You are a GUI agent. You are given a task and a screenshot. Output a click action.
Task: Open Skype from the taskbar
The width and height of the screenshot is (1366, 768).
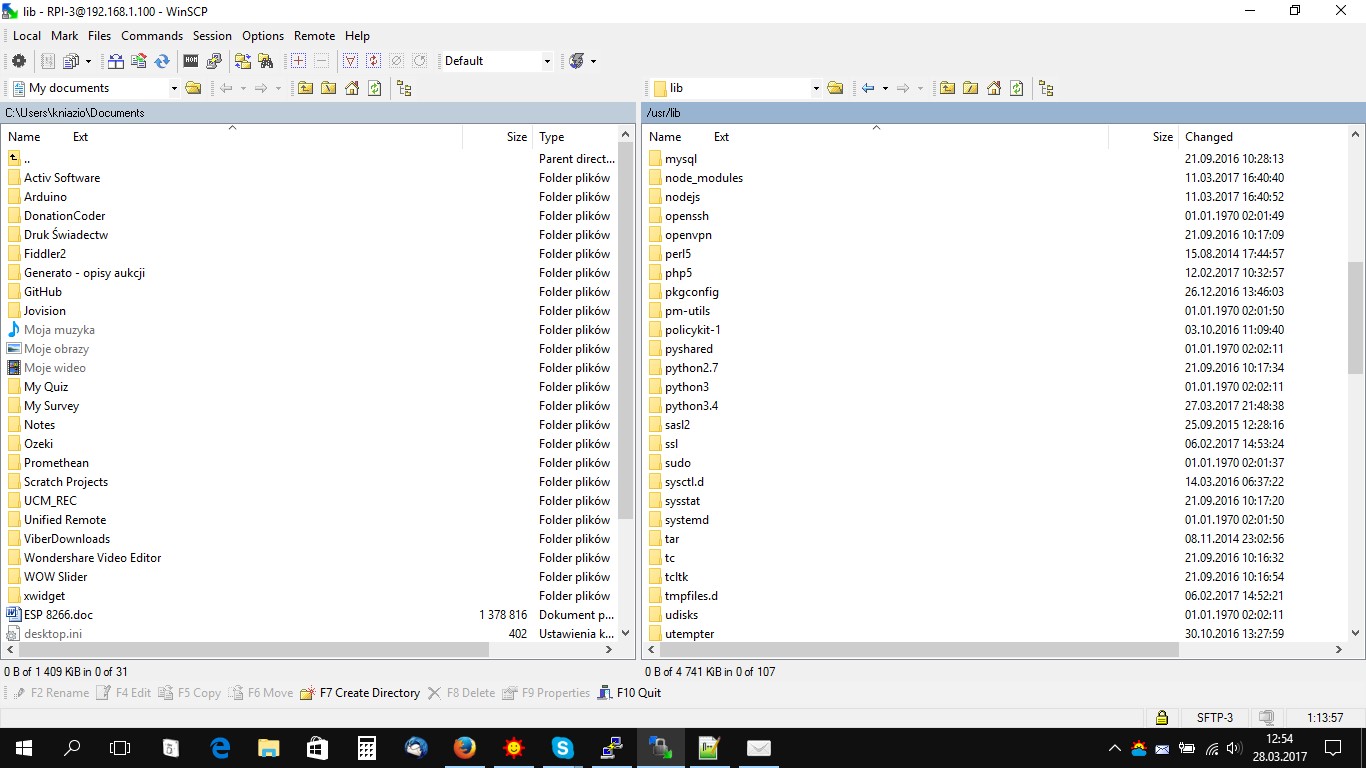tap(562, 748)
